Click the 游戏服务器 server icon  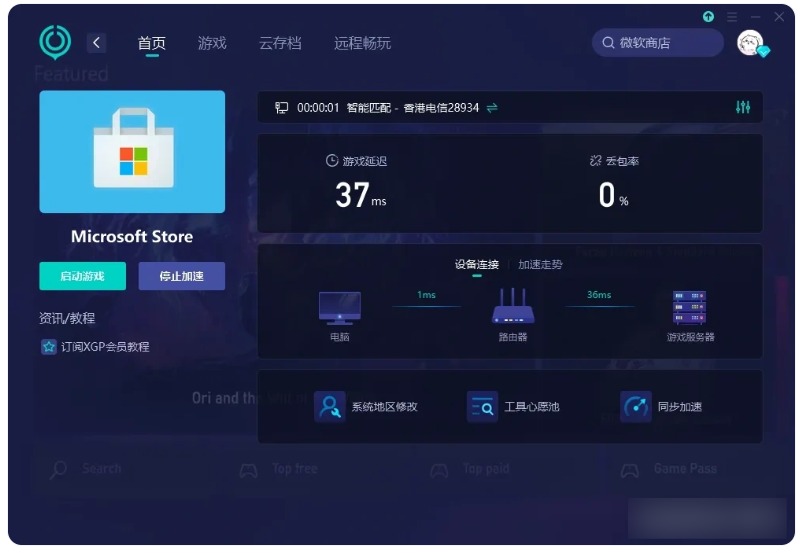click(690, 307)
